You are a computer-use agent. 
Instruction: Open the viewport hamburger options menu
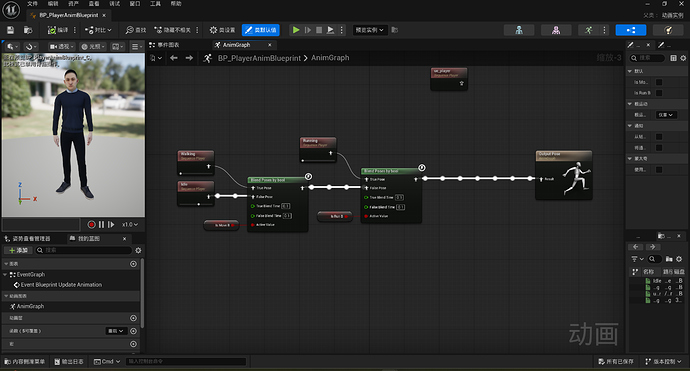(x=136, y=46)
